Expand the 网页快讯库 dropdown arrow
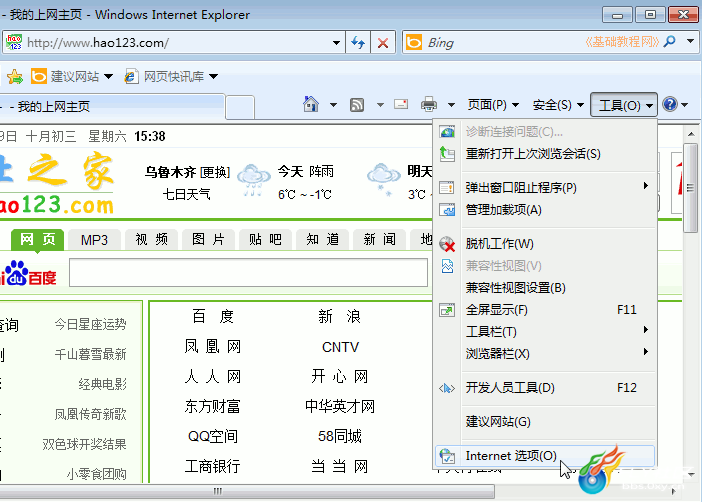Viewport: 702px width, 502px height. 214,77
